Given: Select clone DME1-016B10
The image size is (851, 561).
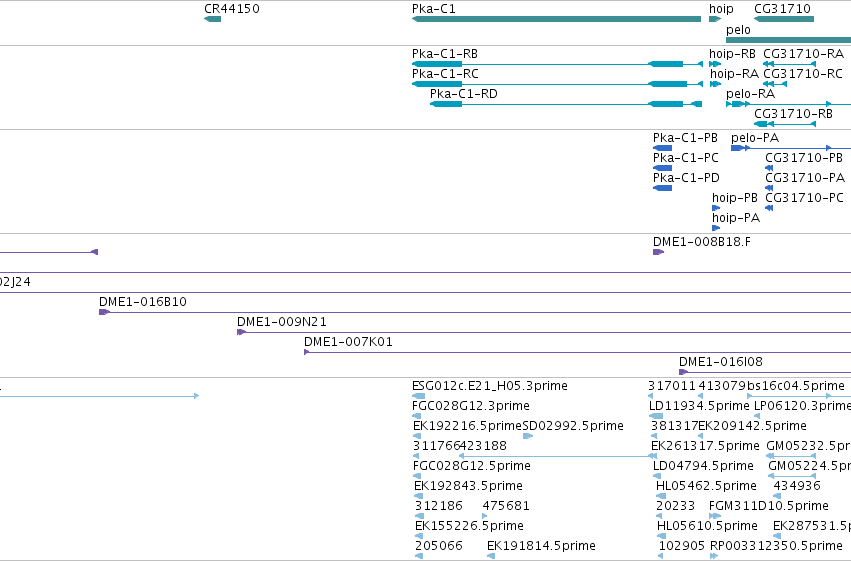Looking at the screenshot, I should pyautogui.click(x=475, y=313).
